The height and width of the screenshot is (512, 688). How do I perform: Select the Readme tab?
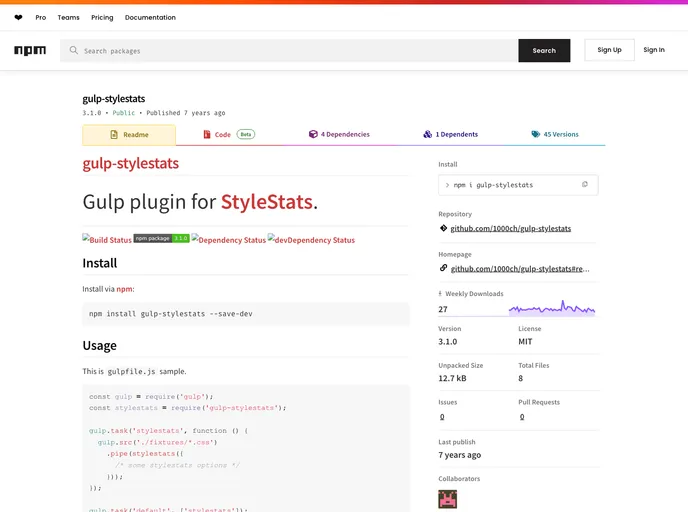129,135
